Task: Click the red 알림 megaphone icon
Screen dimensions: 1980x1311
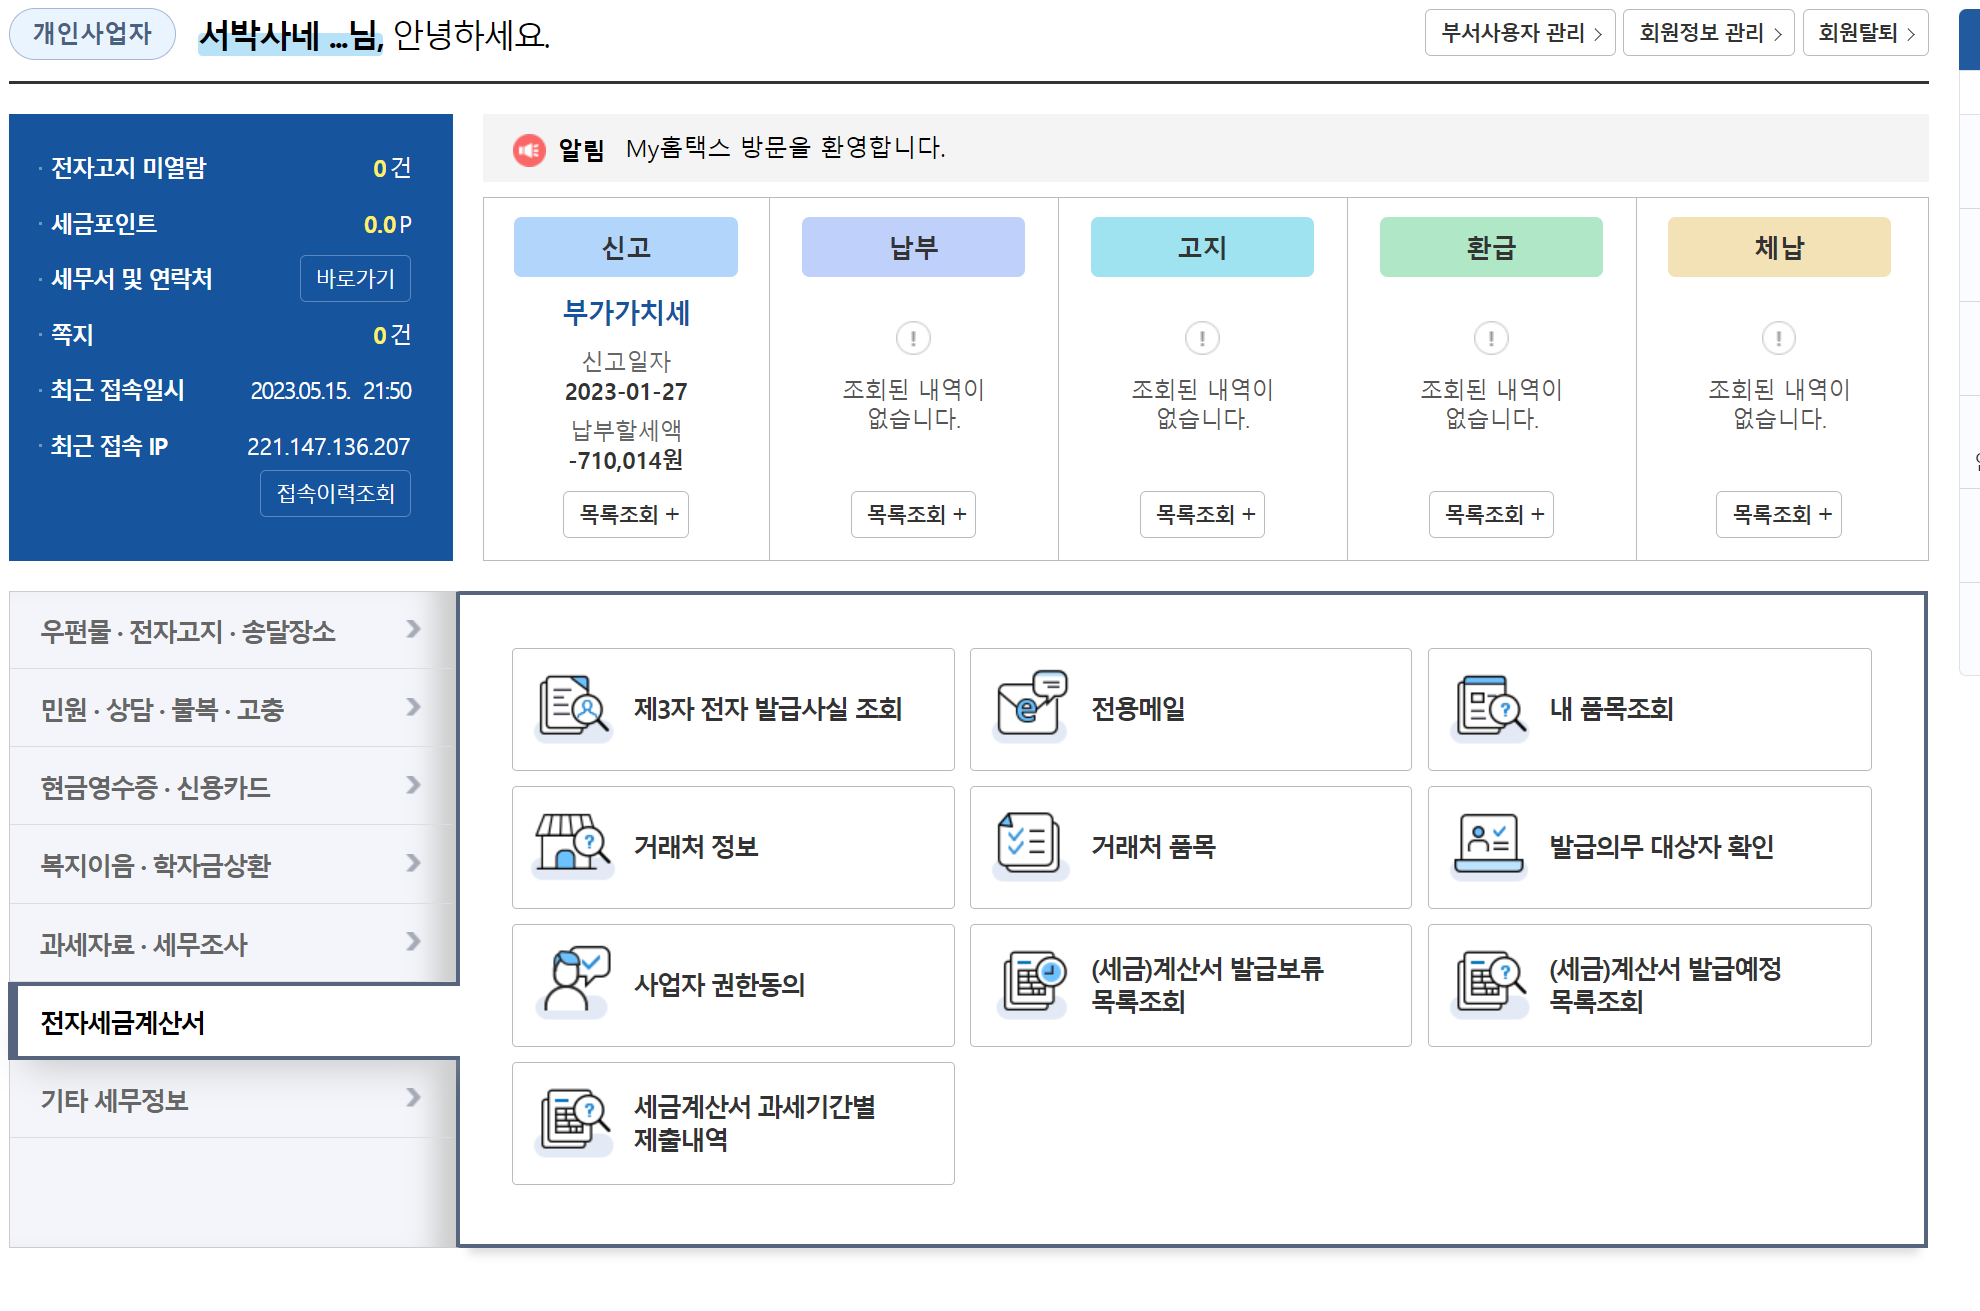Action: click(529, 150)
